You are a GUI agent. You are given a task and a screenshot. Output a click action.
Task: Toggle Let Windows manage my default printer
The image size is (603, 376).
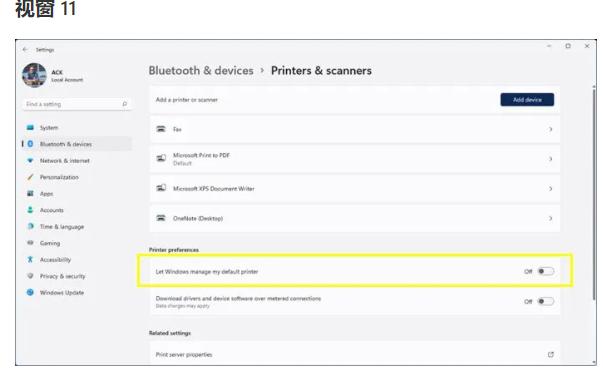546,271
